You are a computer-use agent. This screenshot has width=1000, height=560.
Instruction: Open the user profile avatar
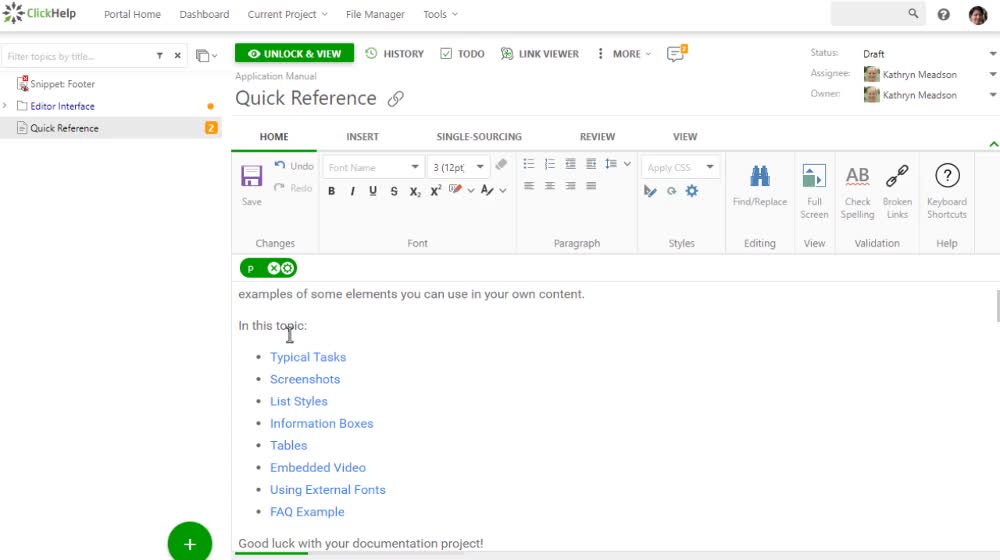(978, 15)
